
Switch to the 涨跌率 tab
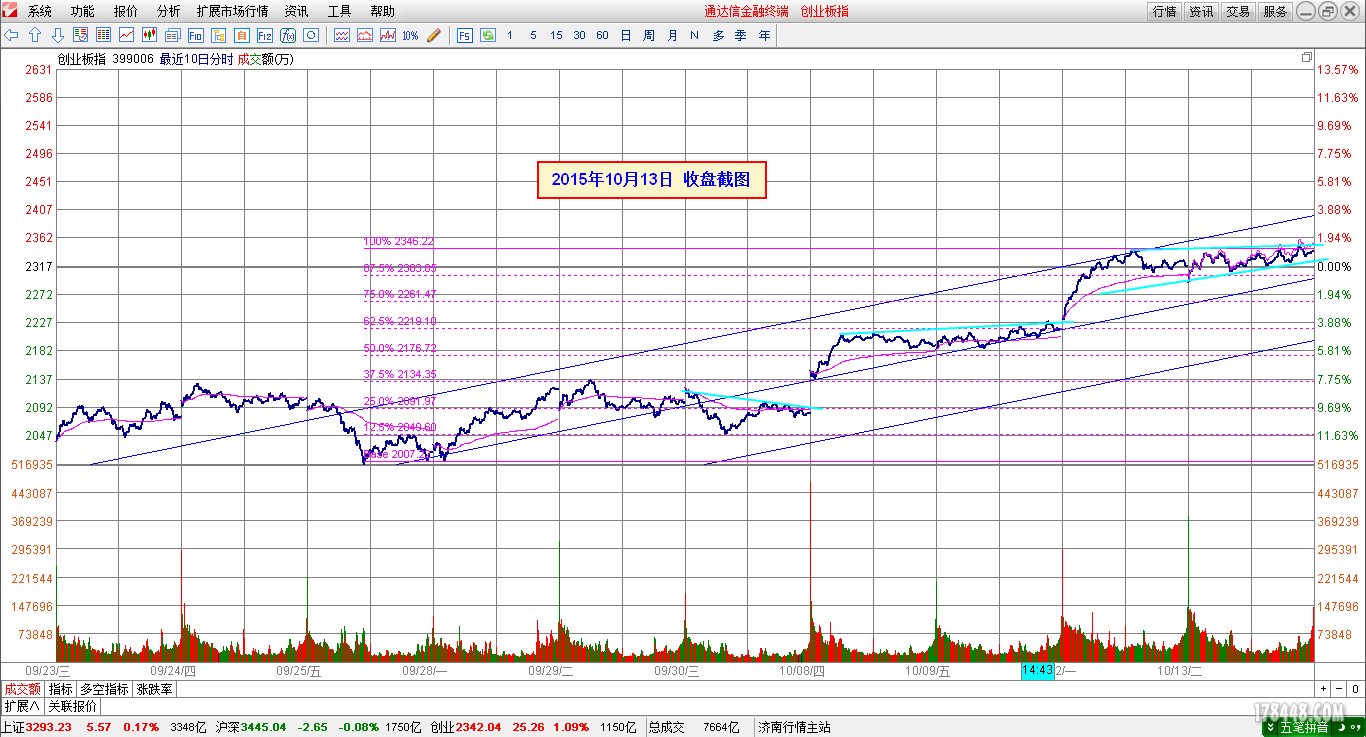pos(154,689)
